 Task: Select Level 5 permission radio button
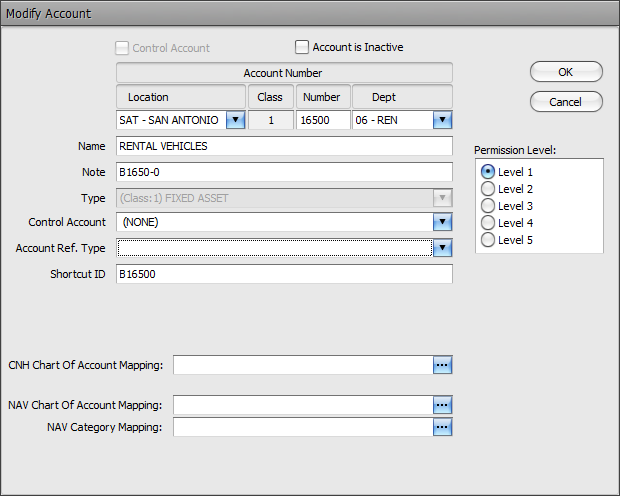click(488, 240)
